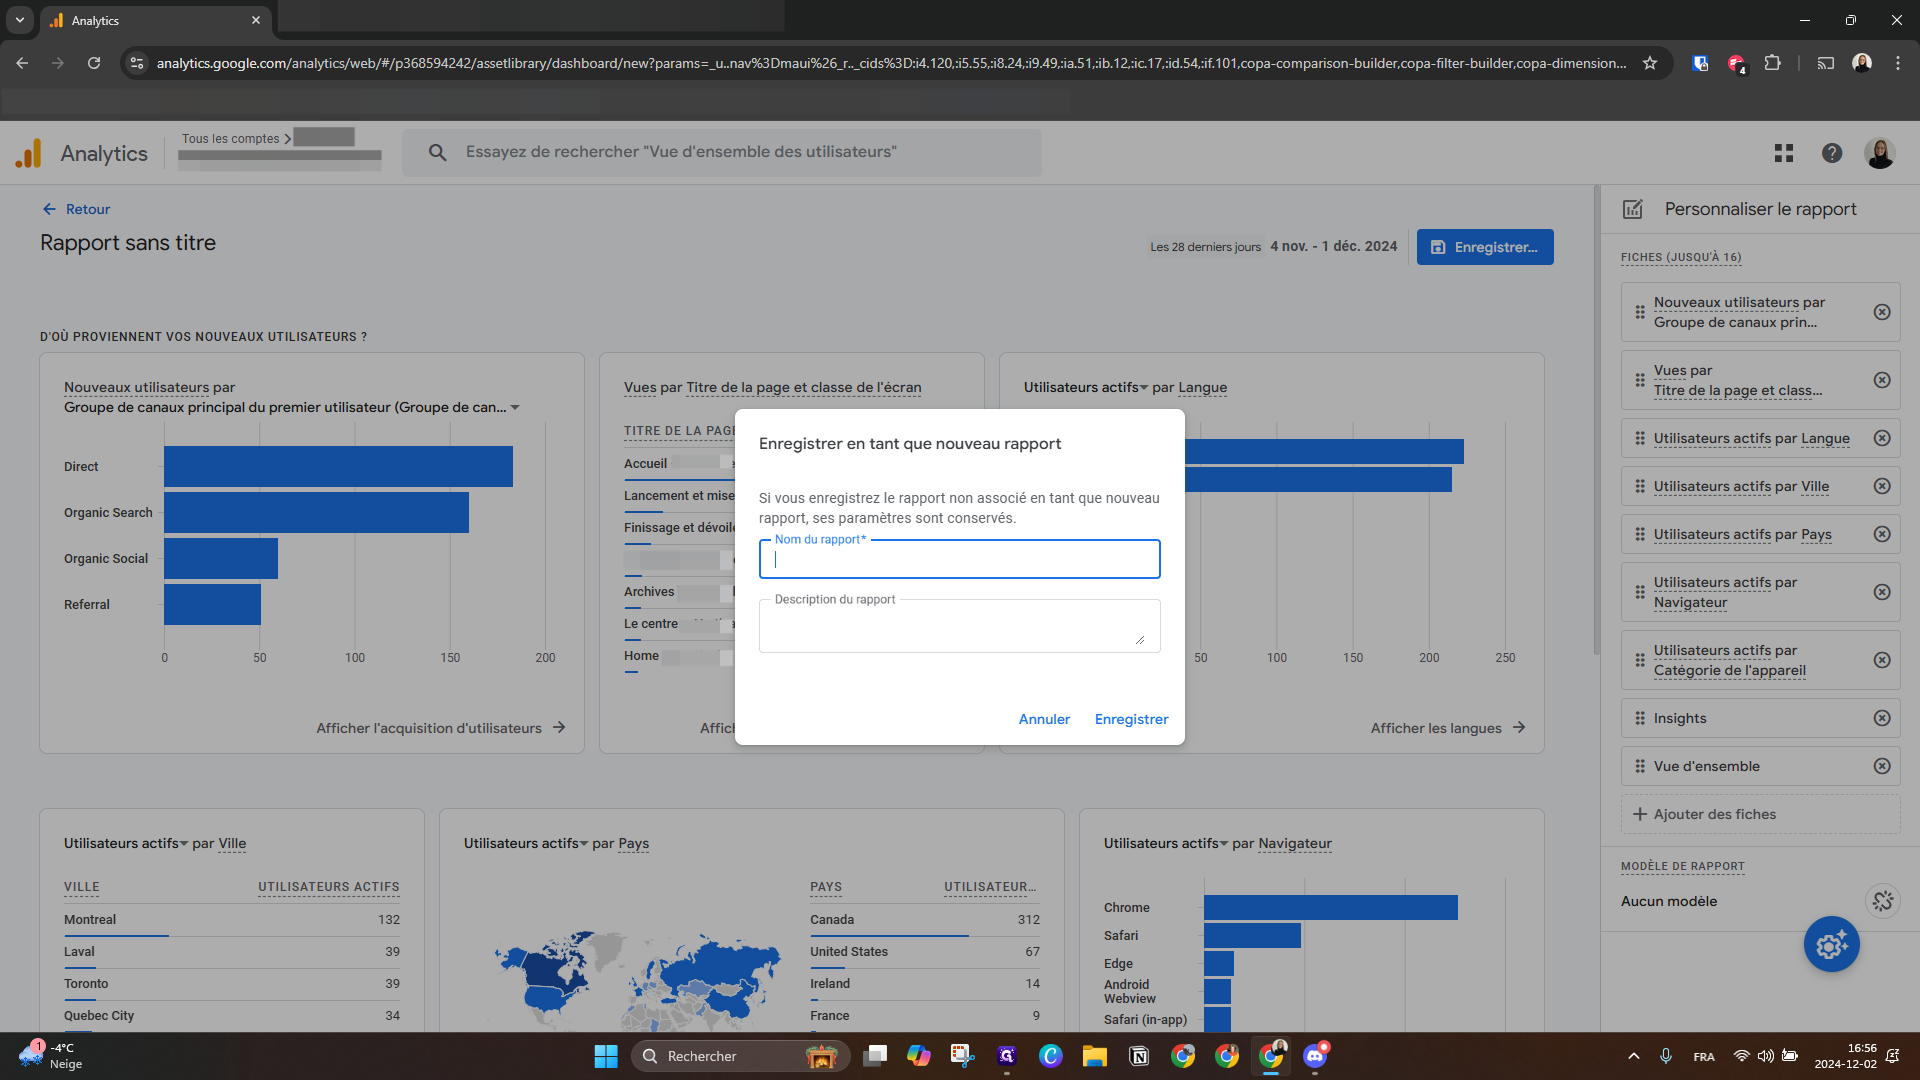
Task: Open the floating Insights gear sparkle button
Action: pos(1832,944)
